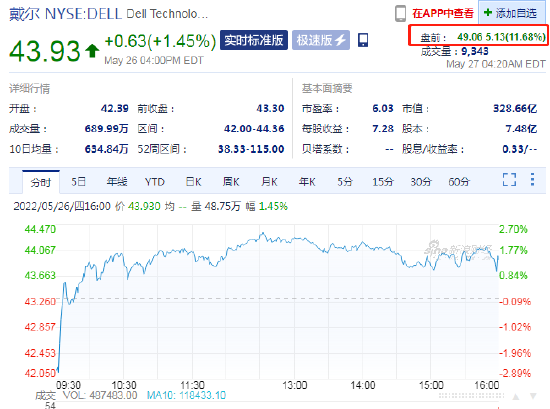This screenshot has width=550, height=409.
Task: Select the YTD chart tab
Action: [155, 182]
